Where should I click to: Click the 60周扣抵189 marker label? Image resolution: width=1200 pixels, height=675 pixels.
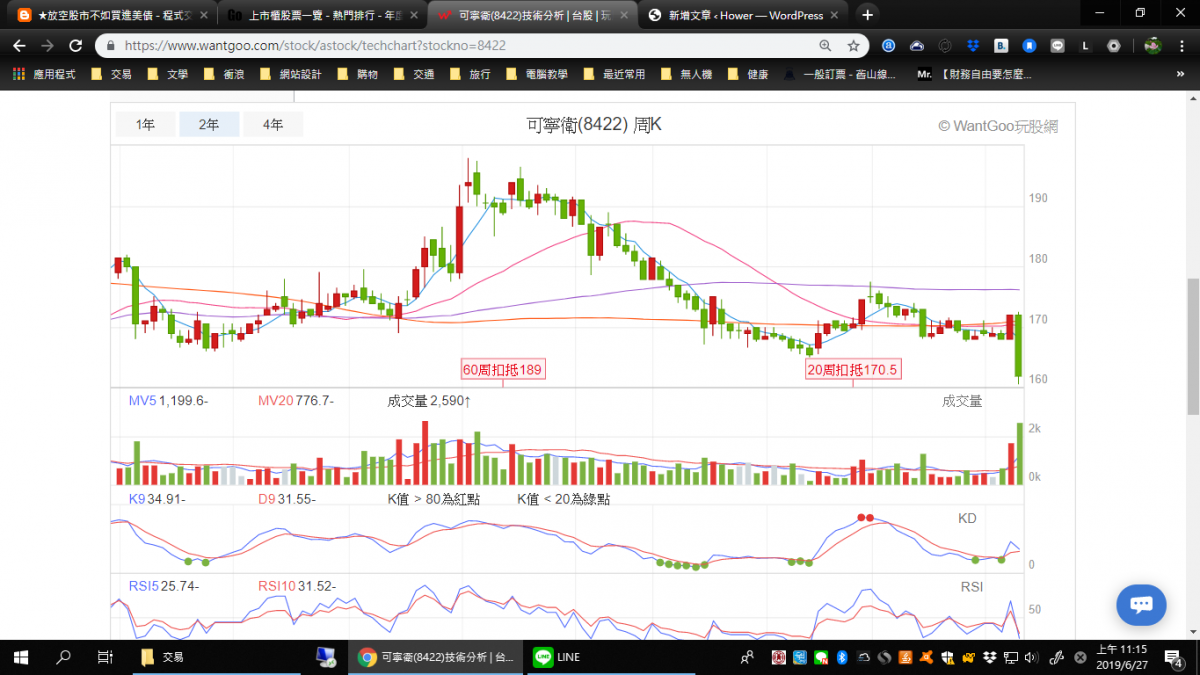pyautogui.click(x=502, y=370)
